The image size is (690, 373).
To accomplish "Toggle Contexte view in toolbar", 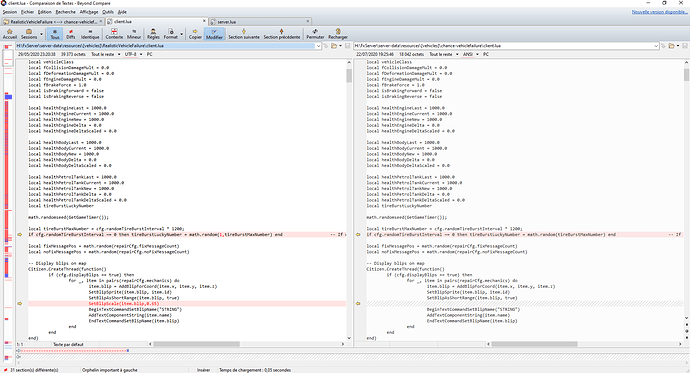I will tap(114, 34).
